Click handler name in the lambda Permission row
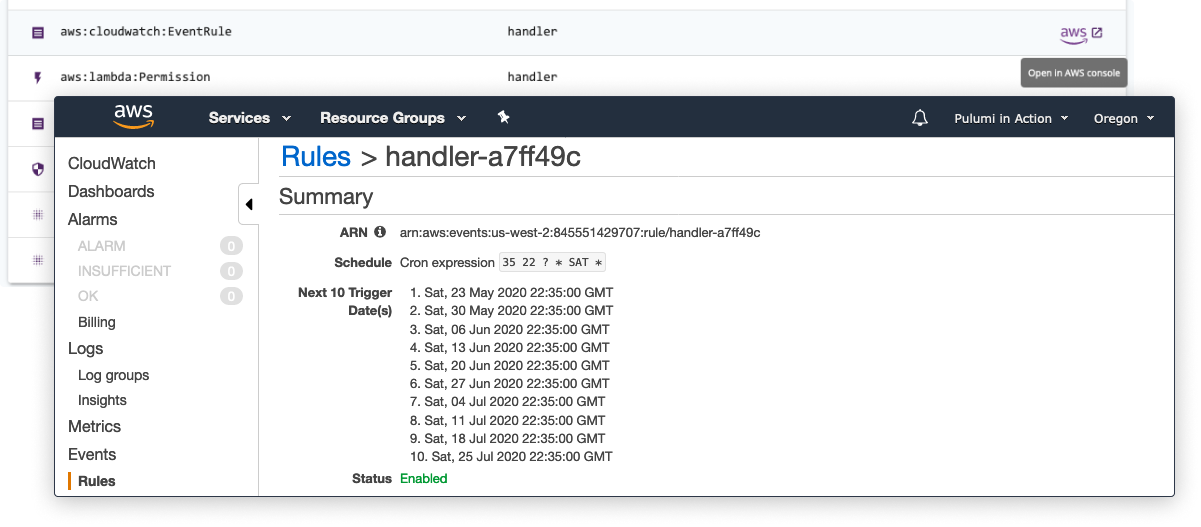1201x527 pixels. point(532,77)
